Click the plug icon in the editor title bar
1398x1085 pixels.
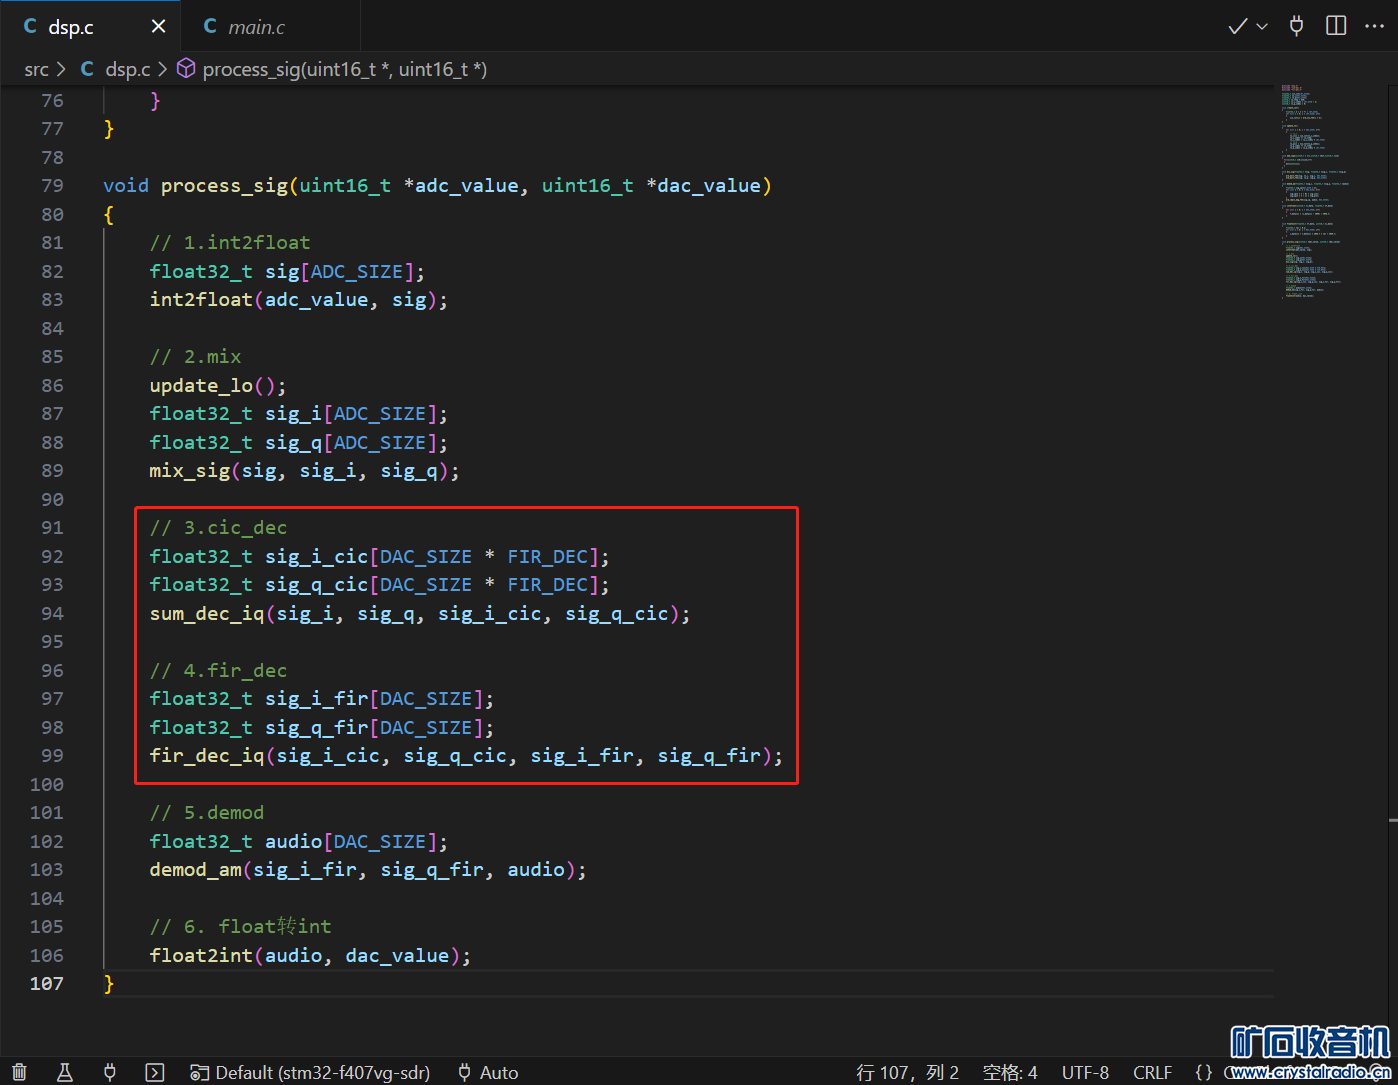click(x=1296, y=26)
